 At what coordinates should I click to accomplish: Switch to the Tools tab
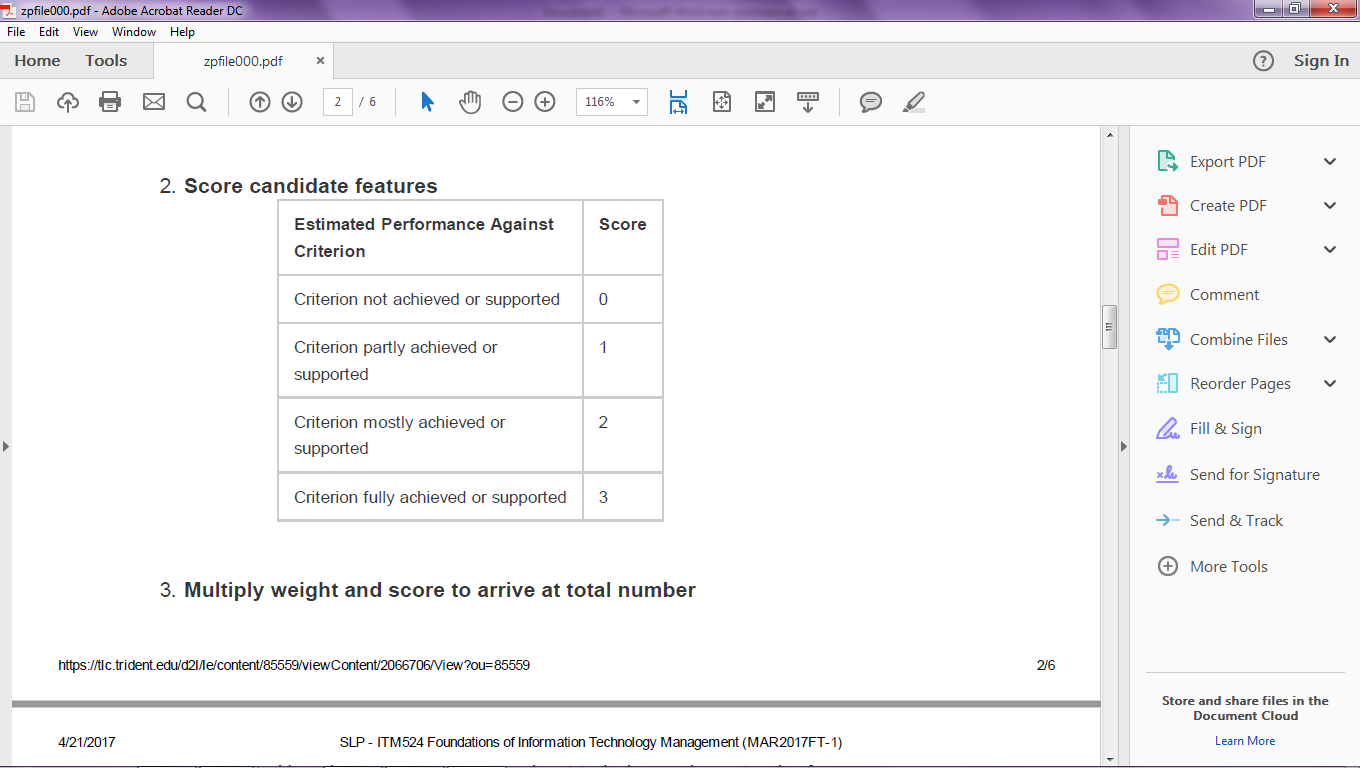tap(106, 61)
